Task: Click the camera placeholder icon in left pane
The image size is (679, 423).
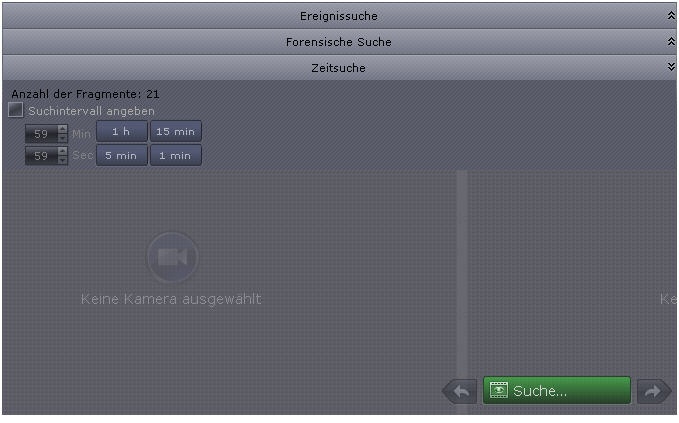Action: point(172,258)
